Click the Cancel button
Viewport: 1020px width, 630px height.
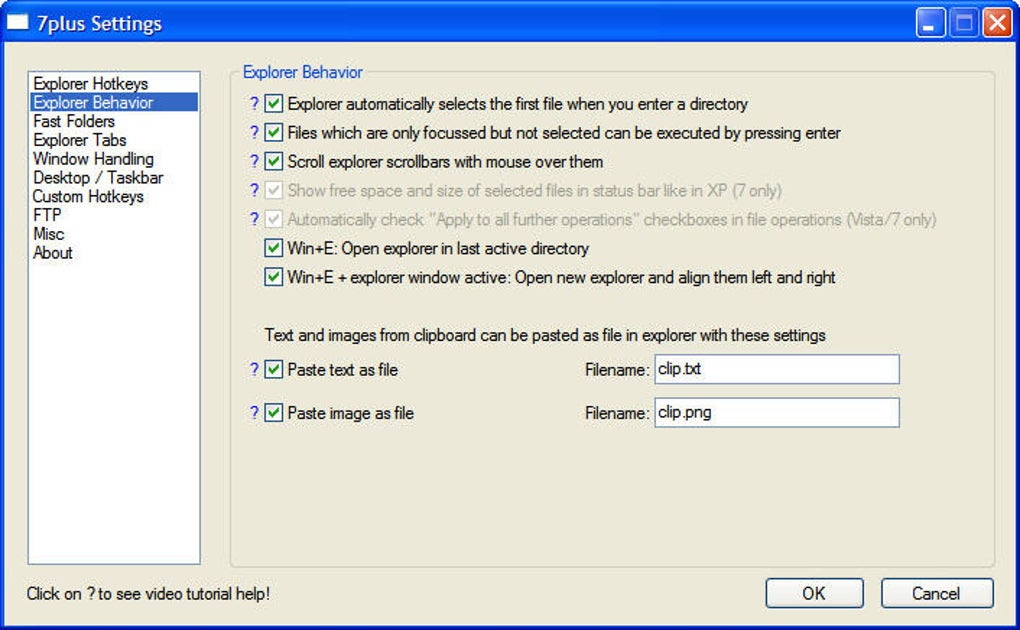tap(935, 593)
